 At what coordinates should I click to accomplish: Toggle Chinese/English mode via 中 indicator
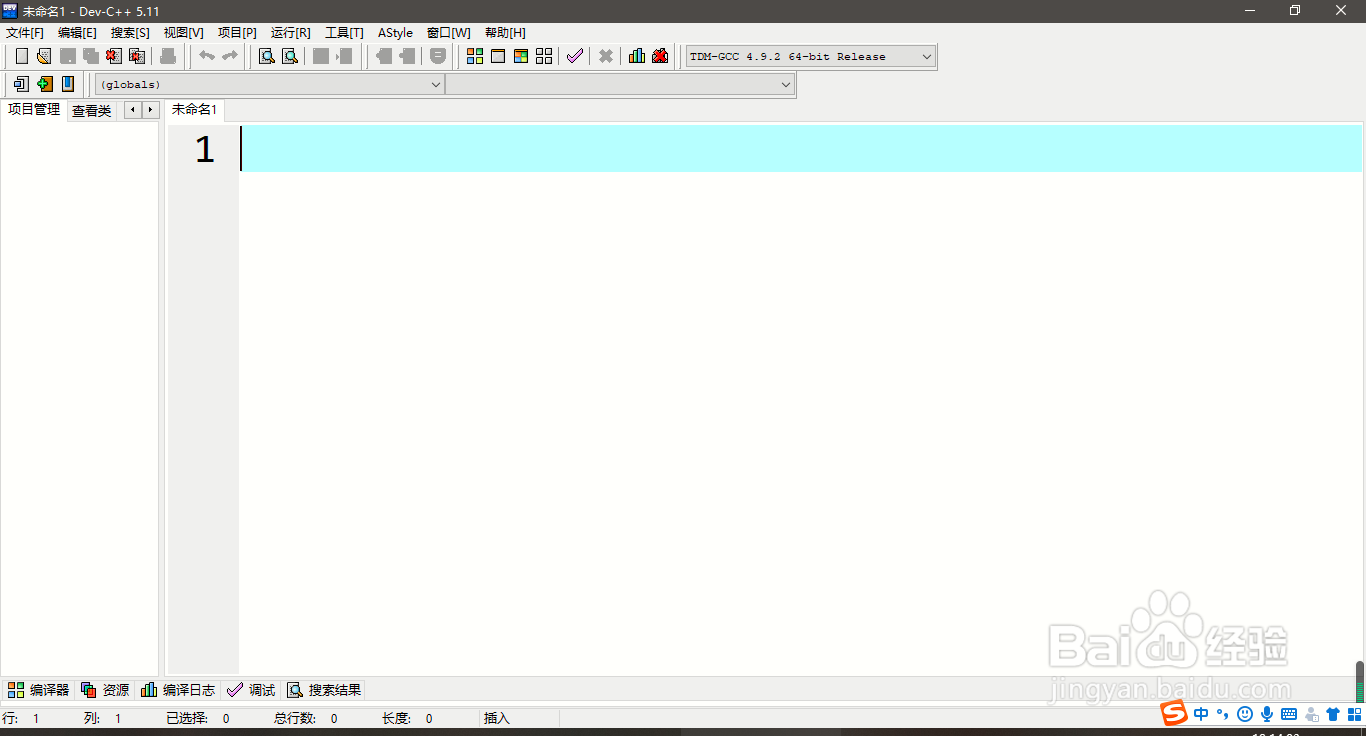pos(1201,714)
